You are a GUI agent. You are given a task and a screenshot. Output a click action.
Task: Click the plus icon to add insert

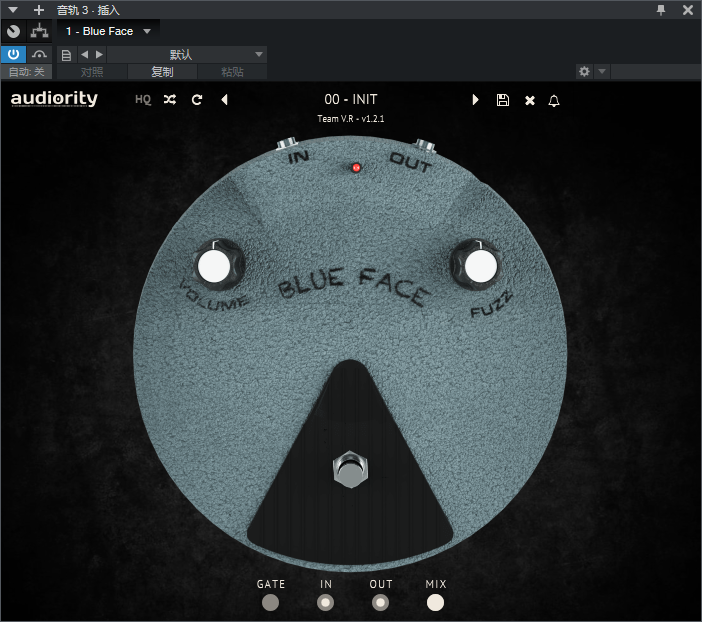pyautogui.click(x=39, y=10)
